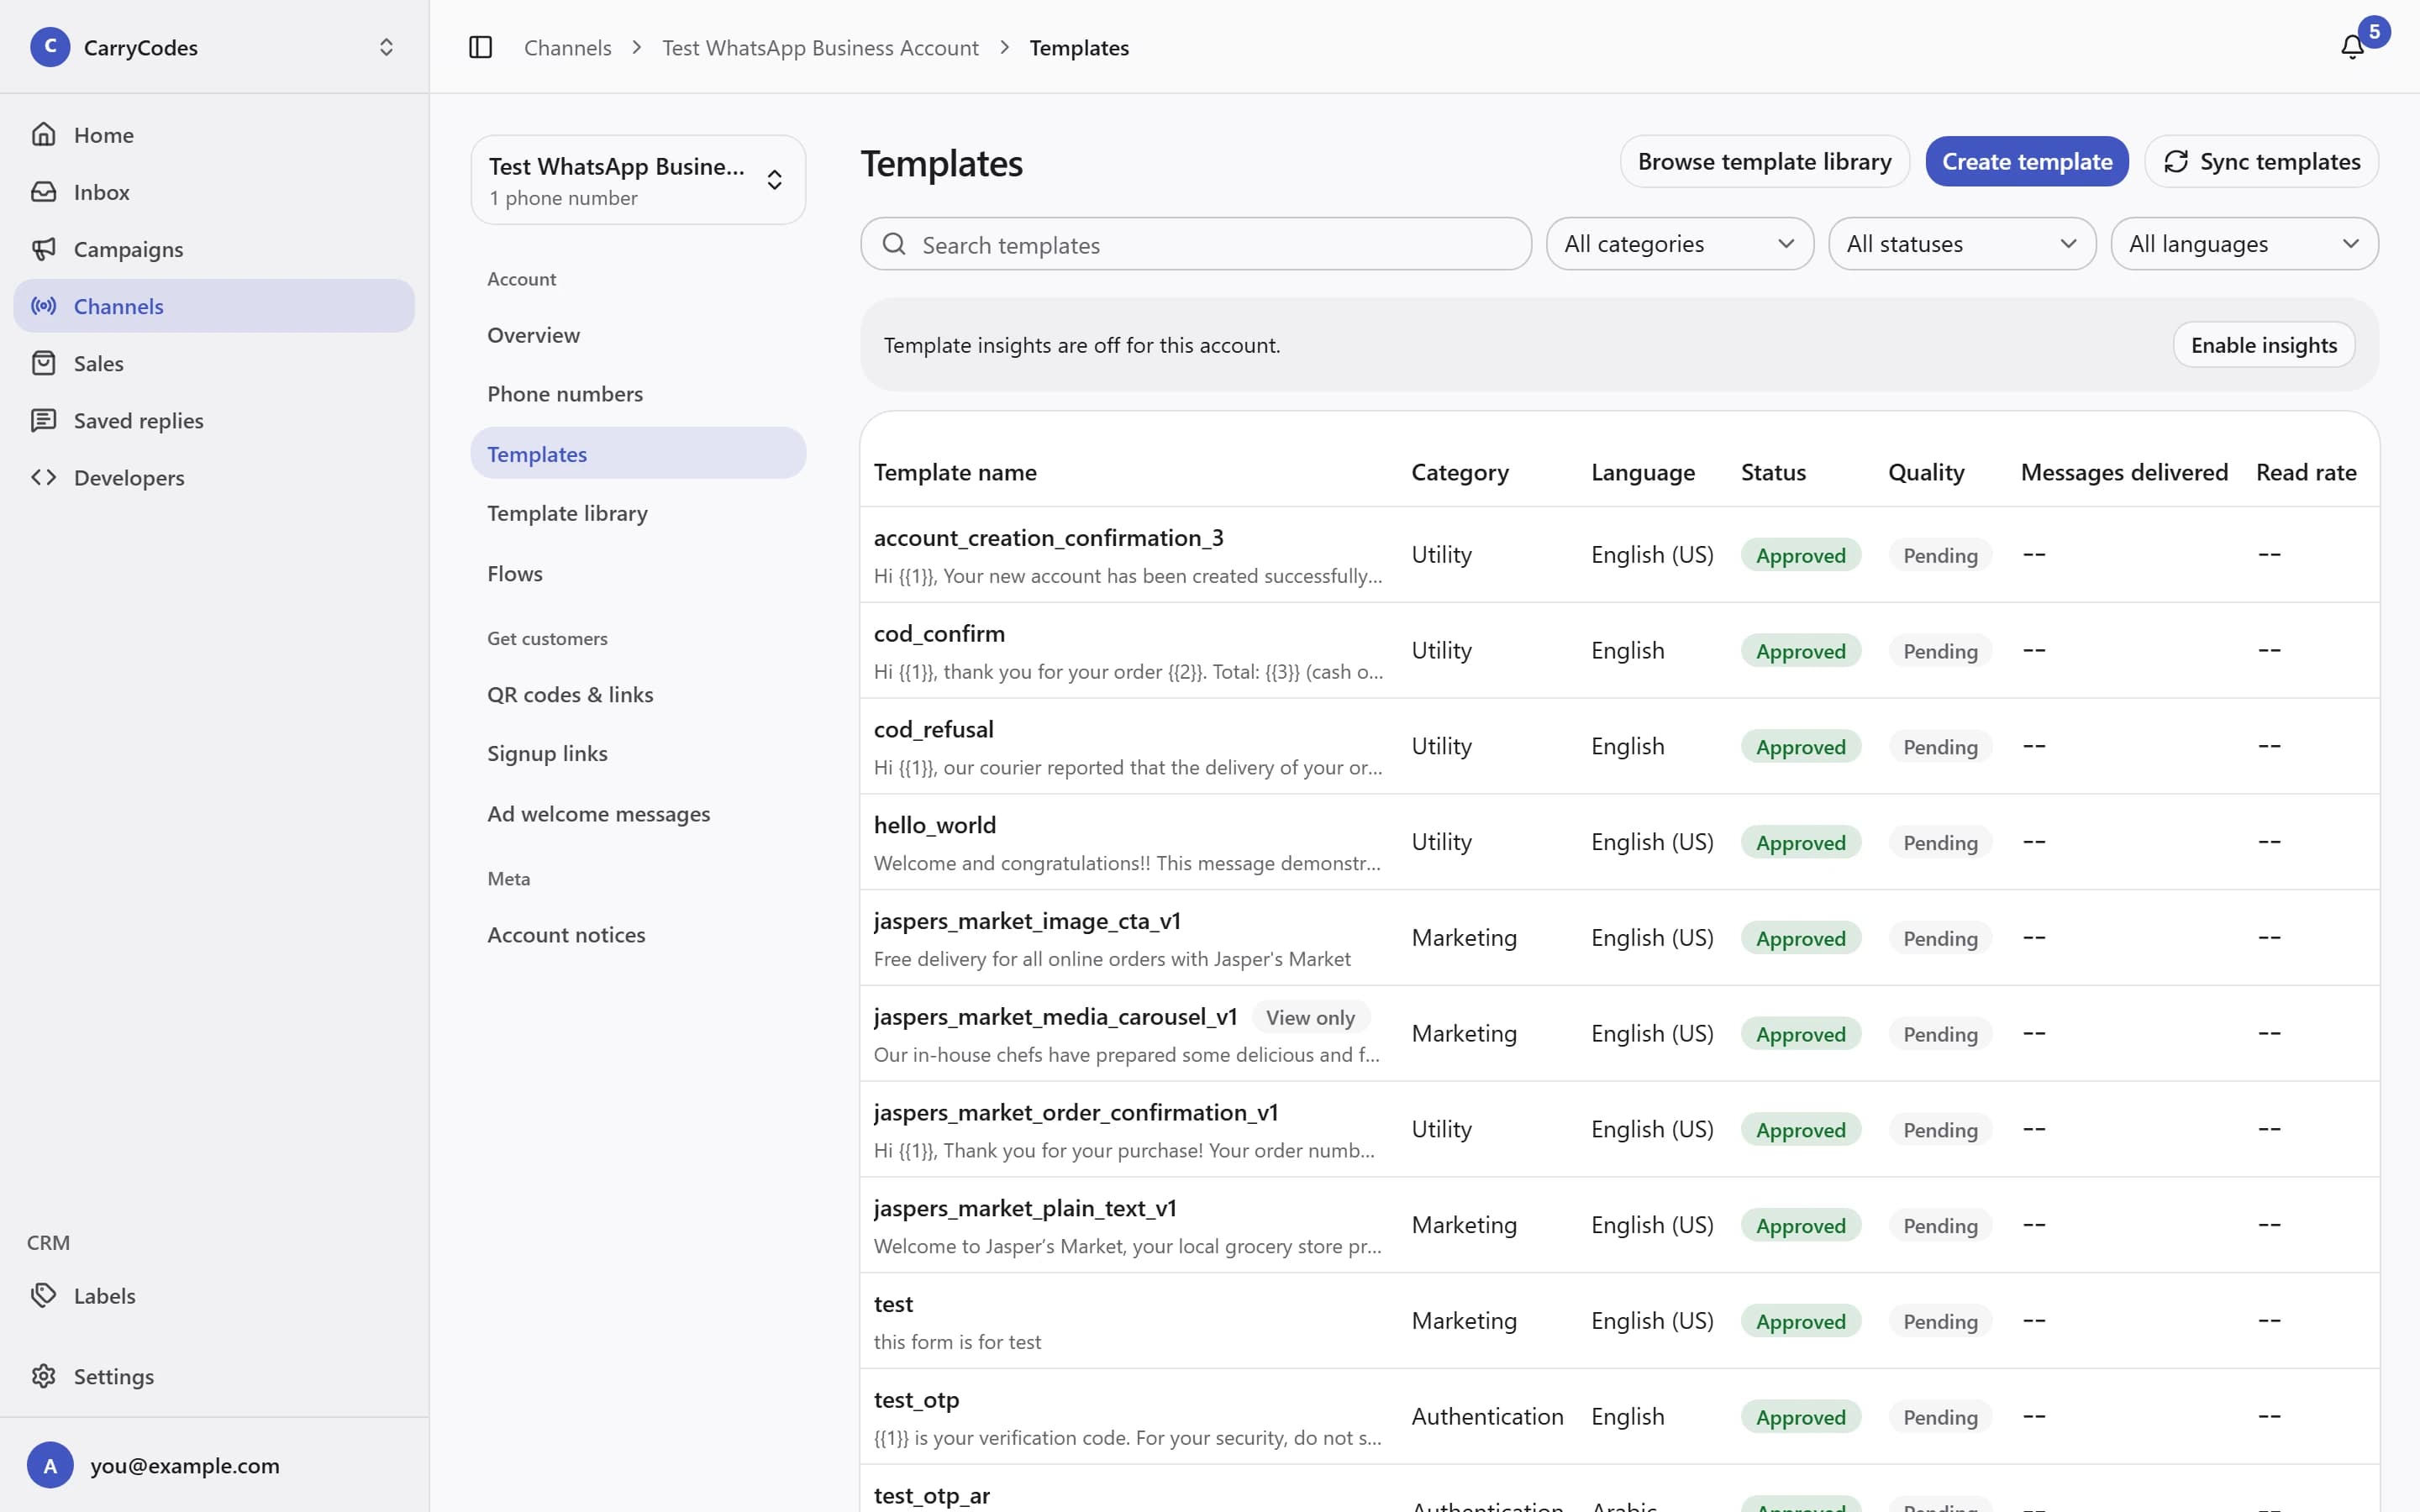The image size is (2420, 1512).
Task: Click Test WhatsApp Business Account breadcrumb
Action: point(820,47)
